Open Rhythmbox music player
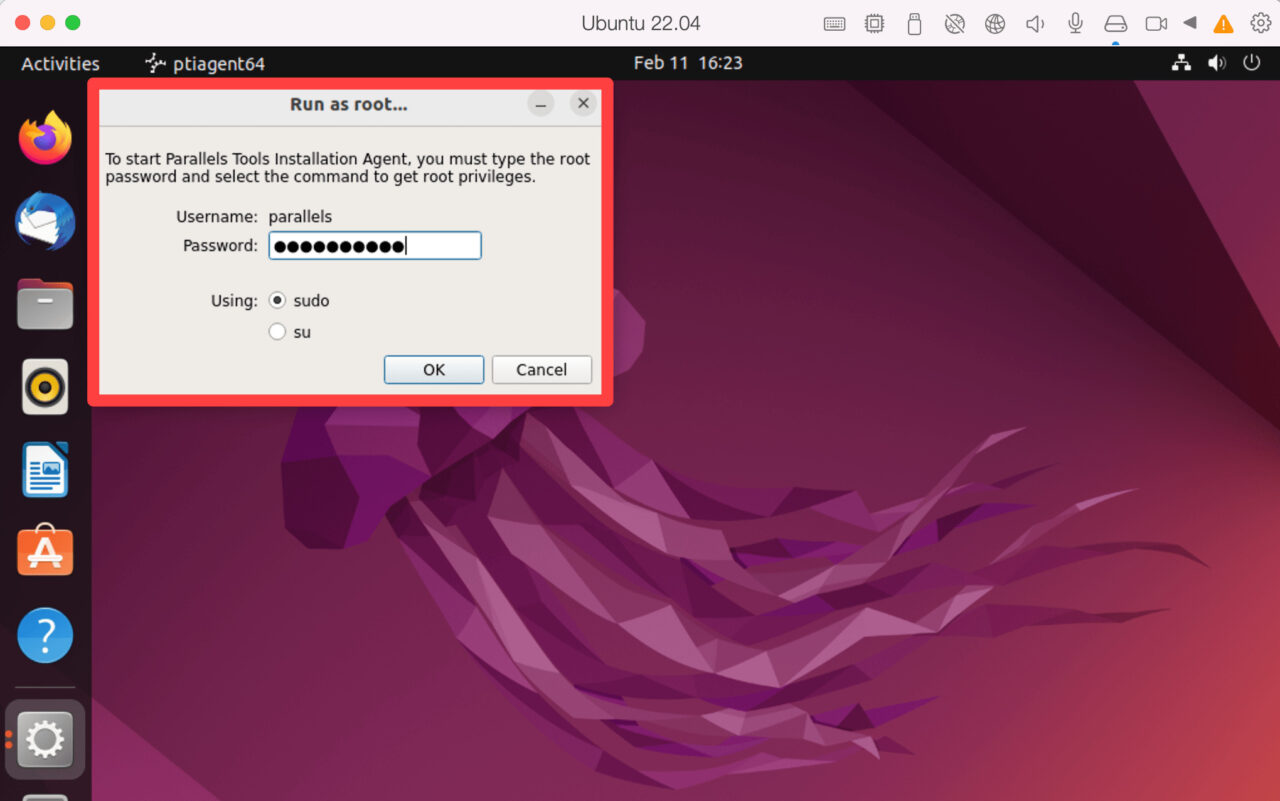1280x801 pixels. point(44,386)
